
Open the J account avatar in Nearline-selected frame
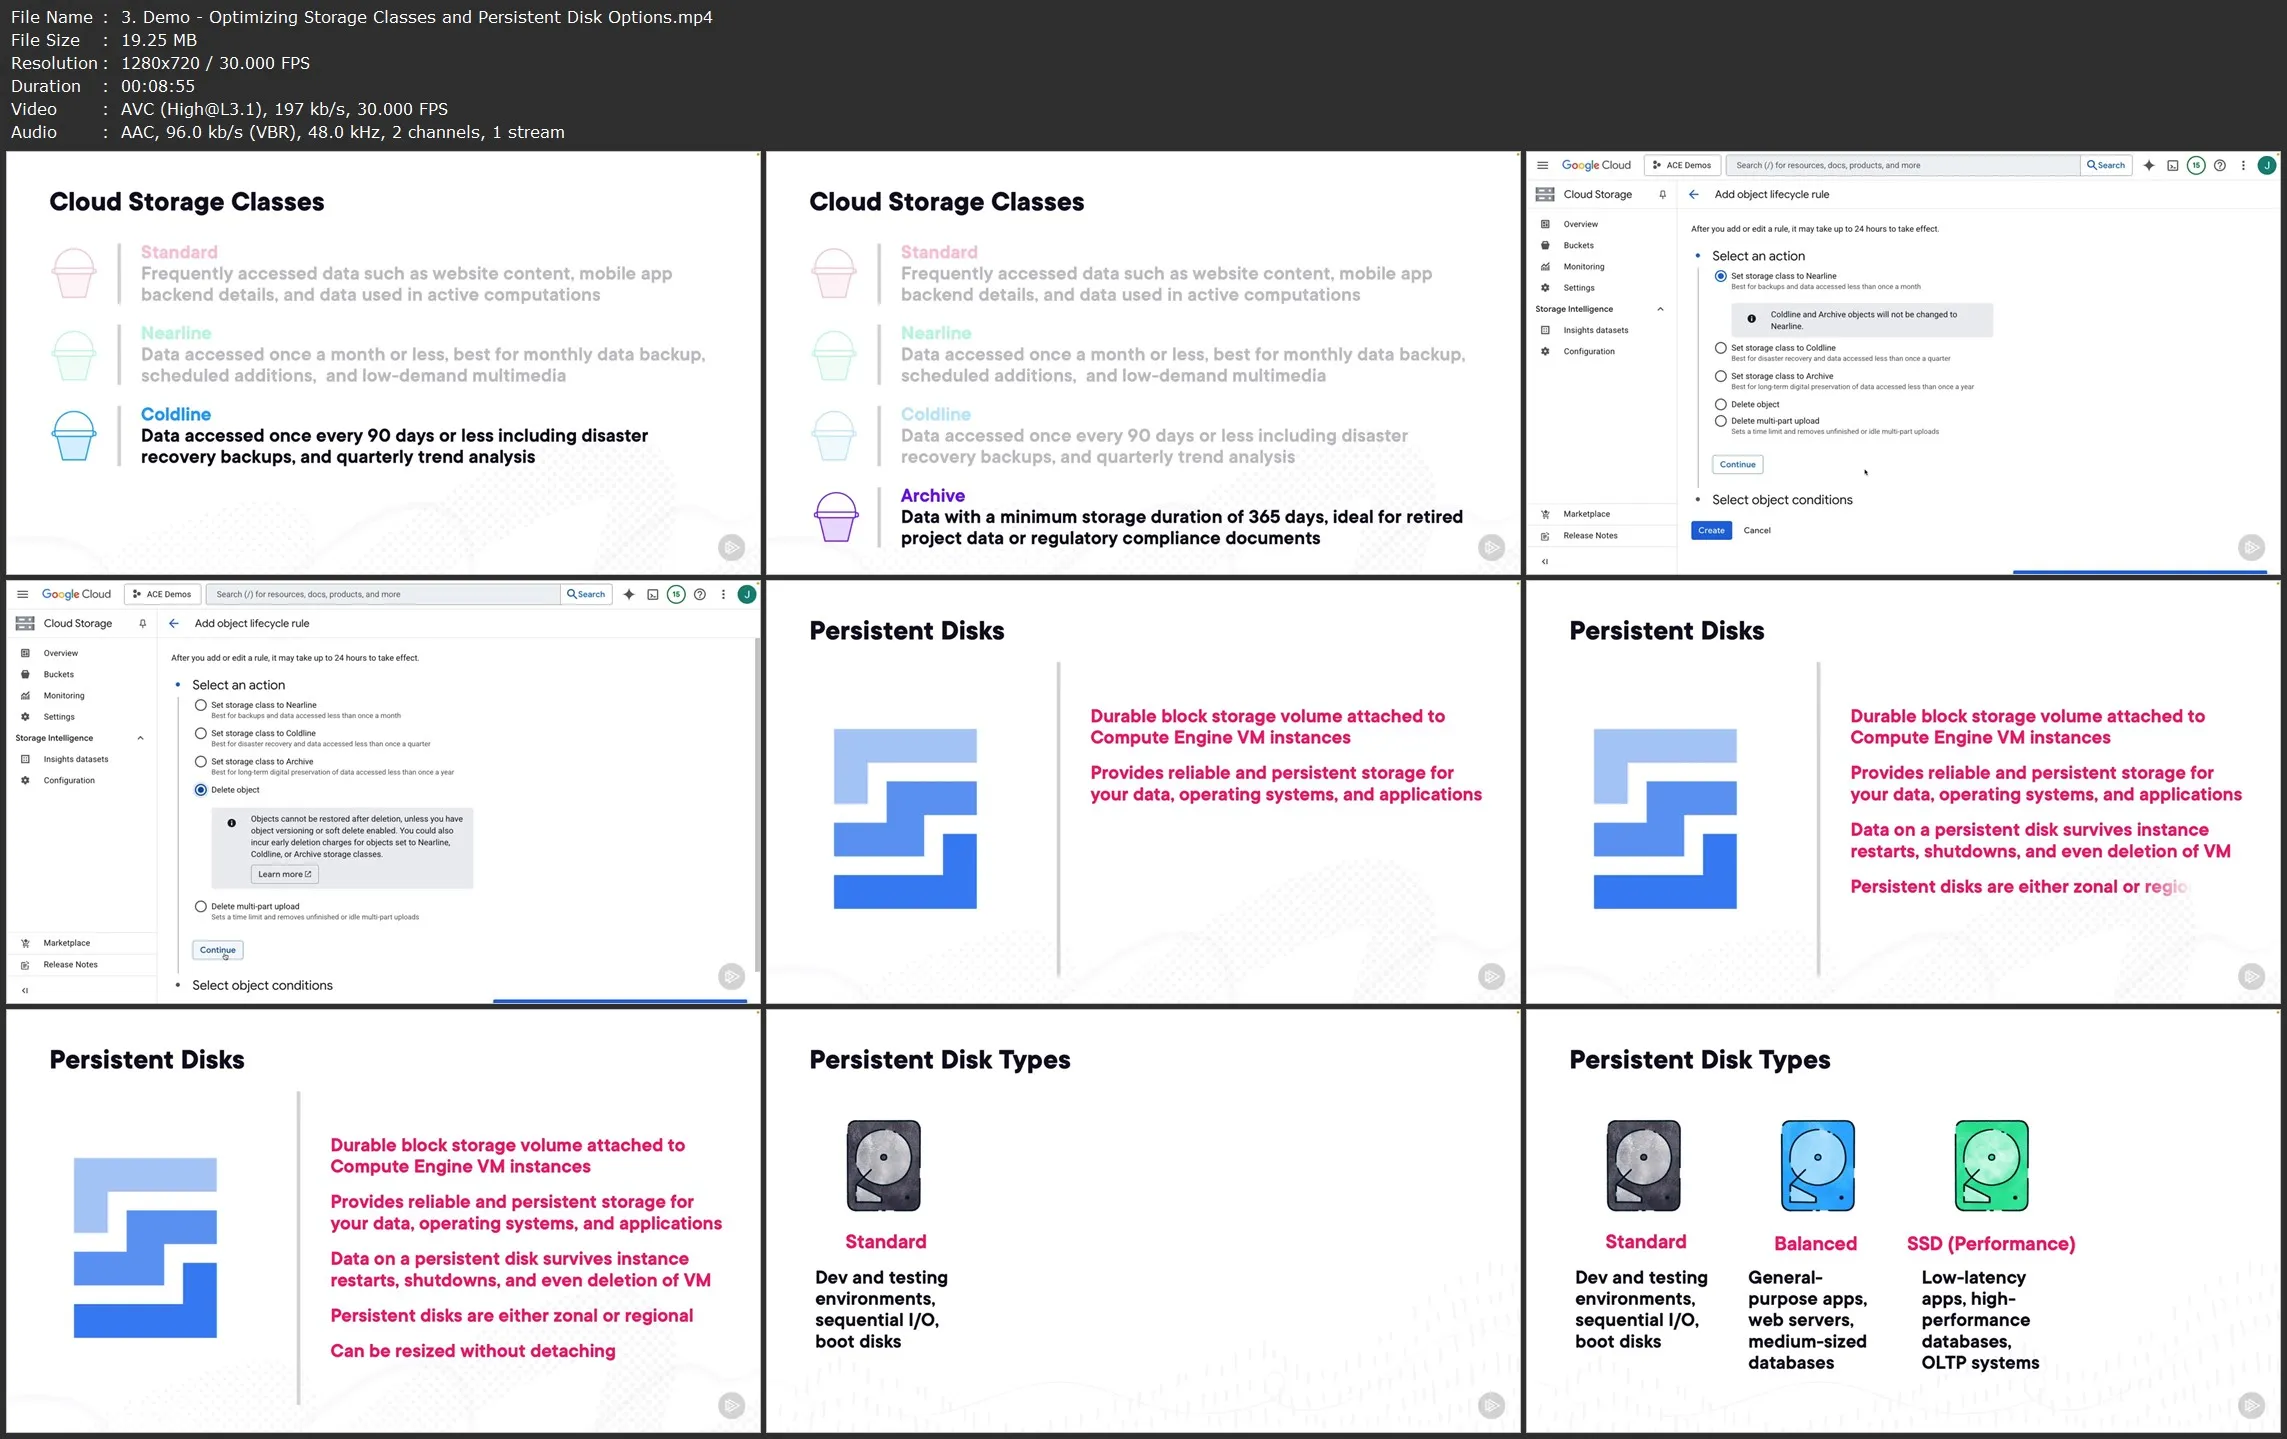click(x=2267, y=165)
